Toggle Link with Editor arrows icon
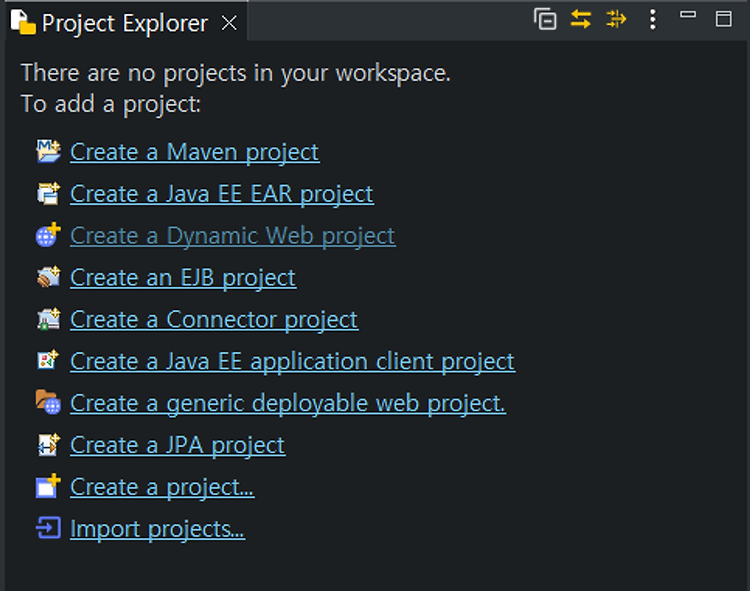Viewport: 750px width, 591px height. click(581, 20)
